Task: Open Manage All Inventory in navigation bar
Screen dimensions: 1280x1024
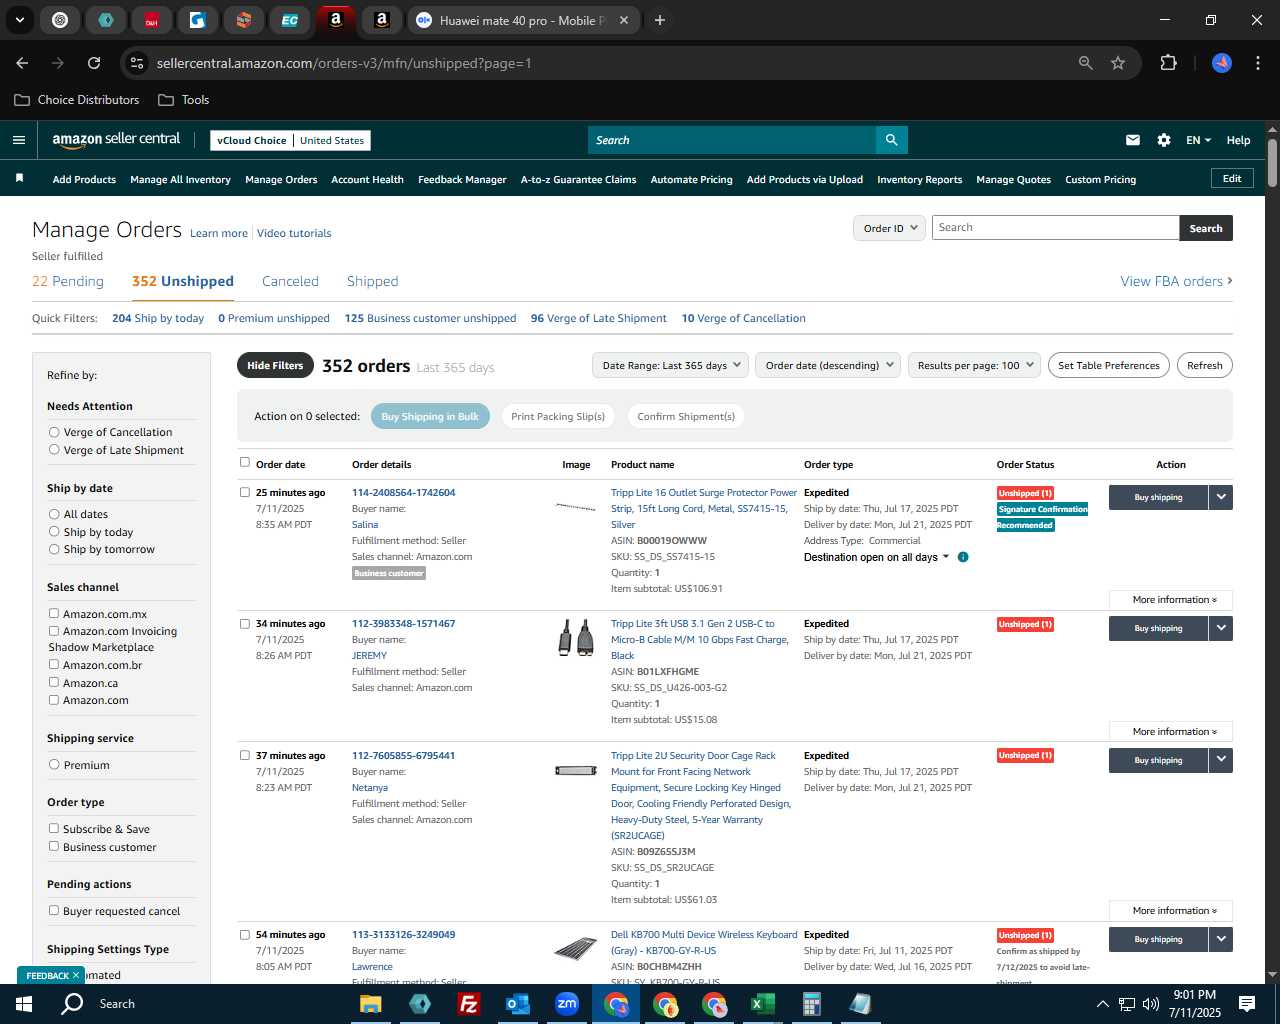Action: pyautogui.click(x=180, y=179)
